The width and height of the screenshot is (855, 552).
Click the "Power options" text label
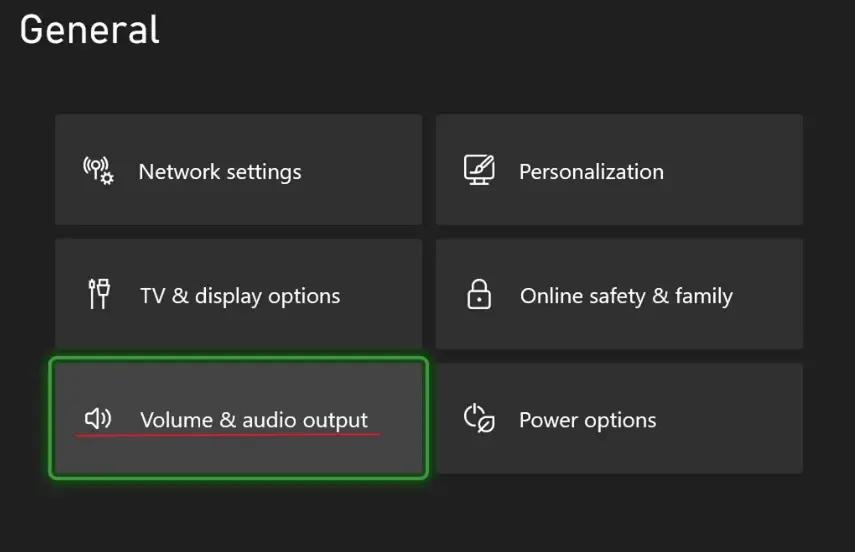[x=587, y=420]
